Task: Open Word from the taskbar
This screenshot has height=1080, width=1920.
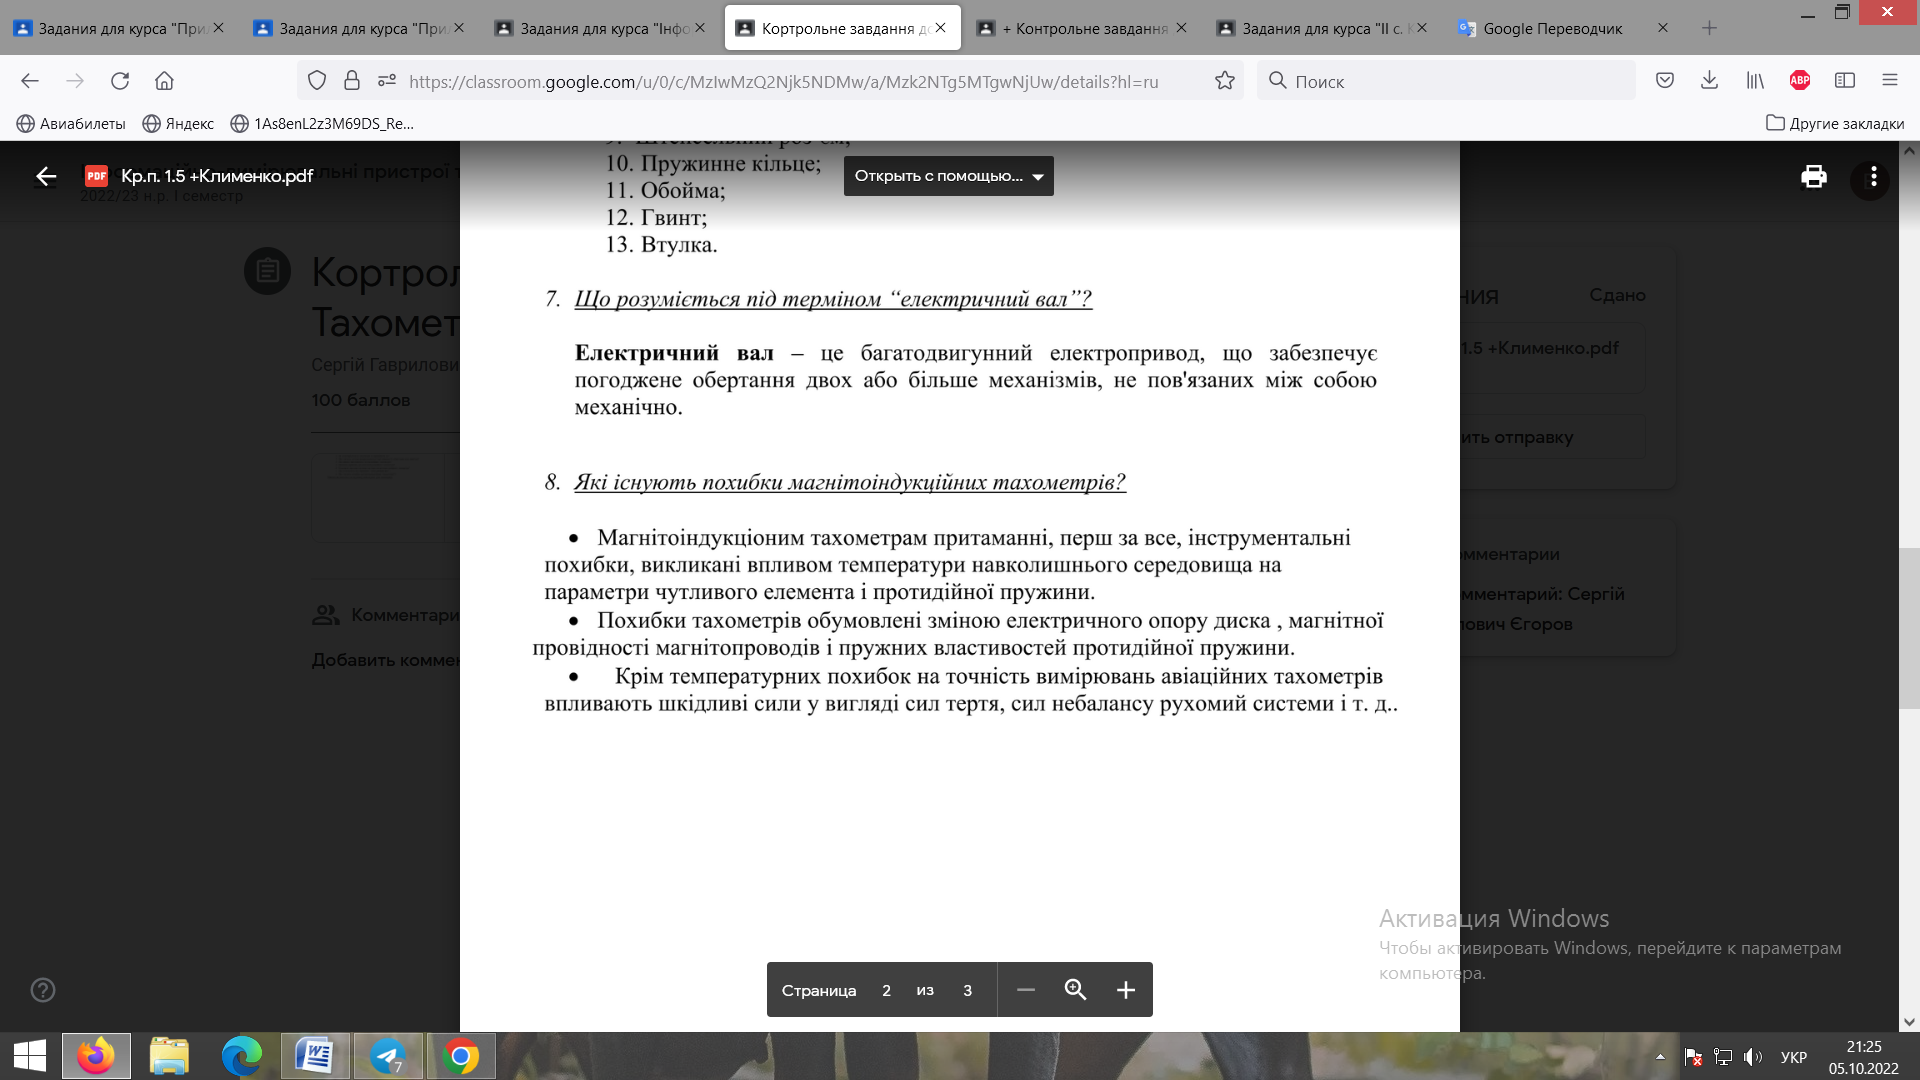Action: pyautogui.click(x=314, y=1056)
